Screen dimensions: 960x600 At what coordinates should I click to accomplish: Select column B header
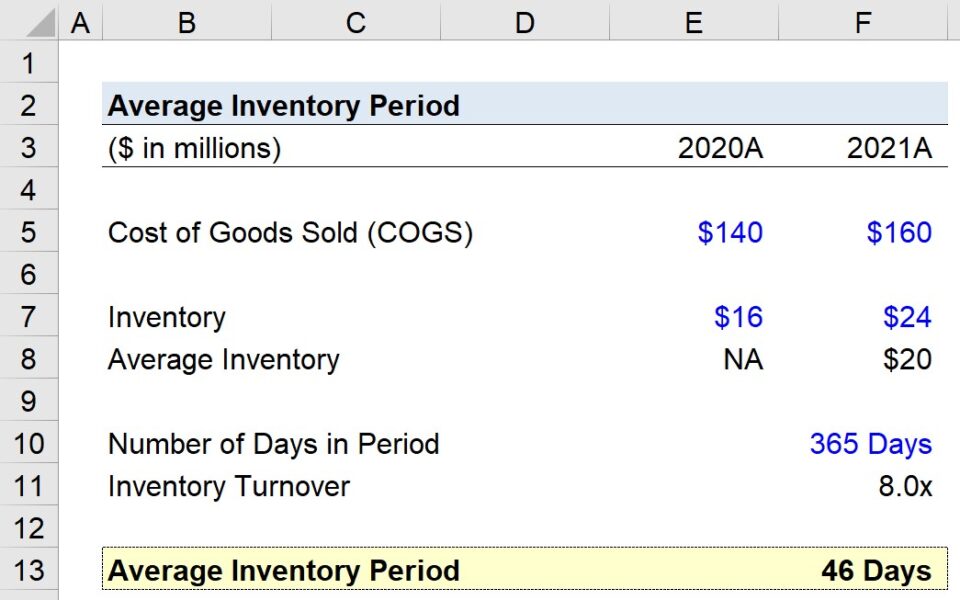pos(186,21)
